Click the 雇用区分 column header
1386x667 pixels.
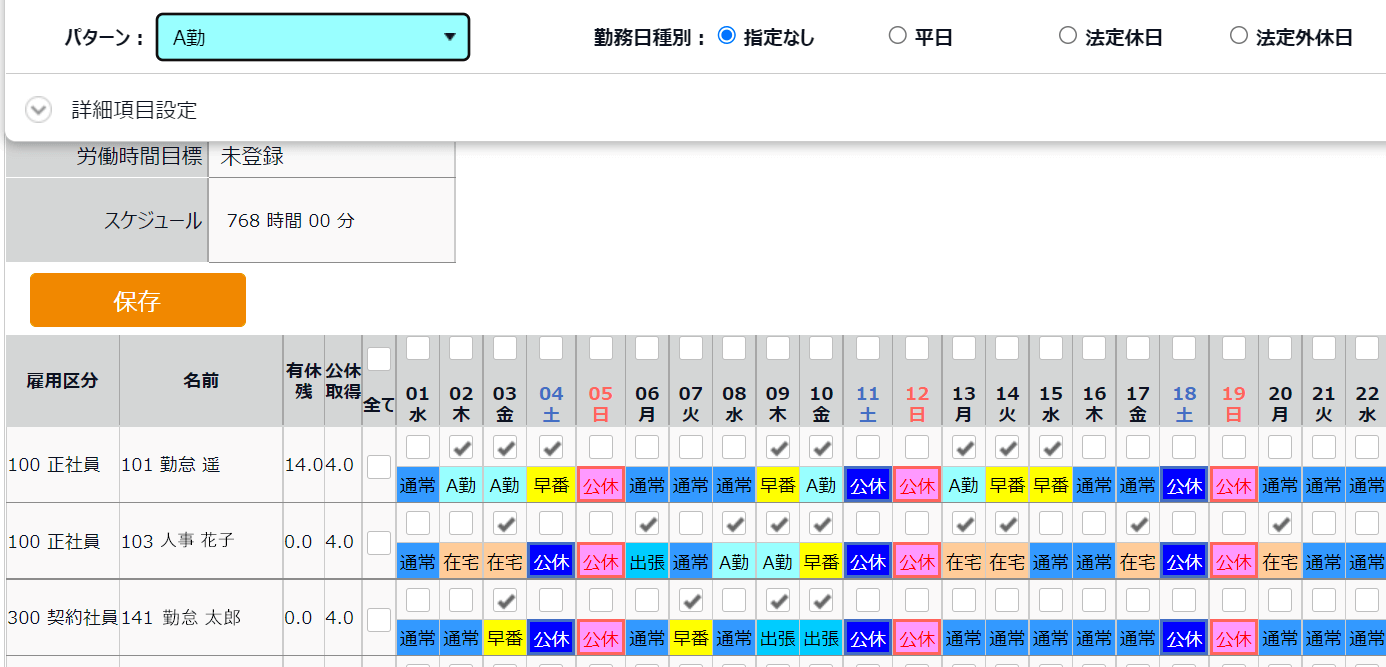[x=63, y=380]
